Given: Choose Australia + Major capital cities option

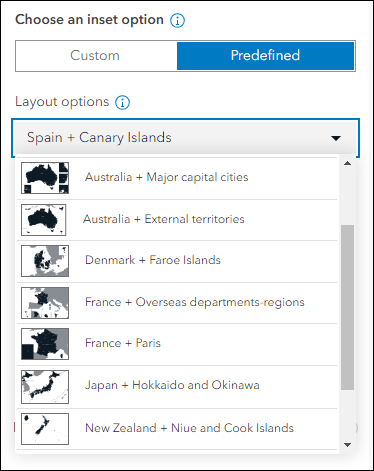Looking at the screenshot, I should pyautogui.click(x=177, y=178).
